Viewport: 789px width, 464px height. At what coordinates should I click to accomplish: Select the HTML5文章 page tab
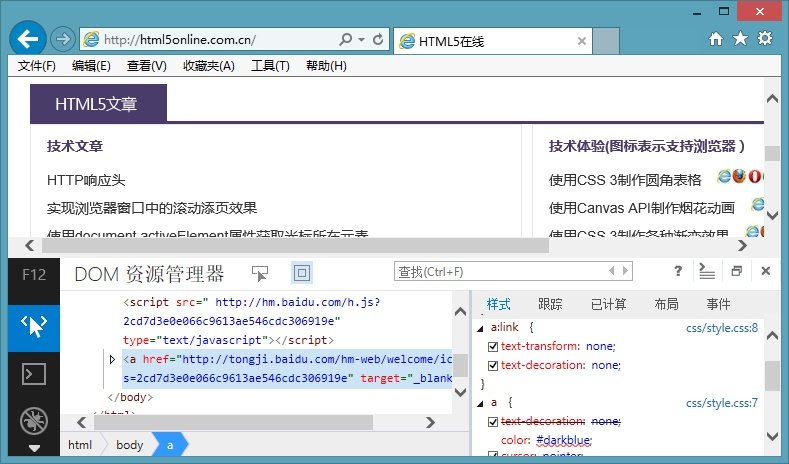(x=98, y=104)
